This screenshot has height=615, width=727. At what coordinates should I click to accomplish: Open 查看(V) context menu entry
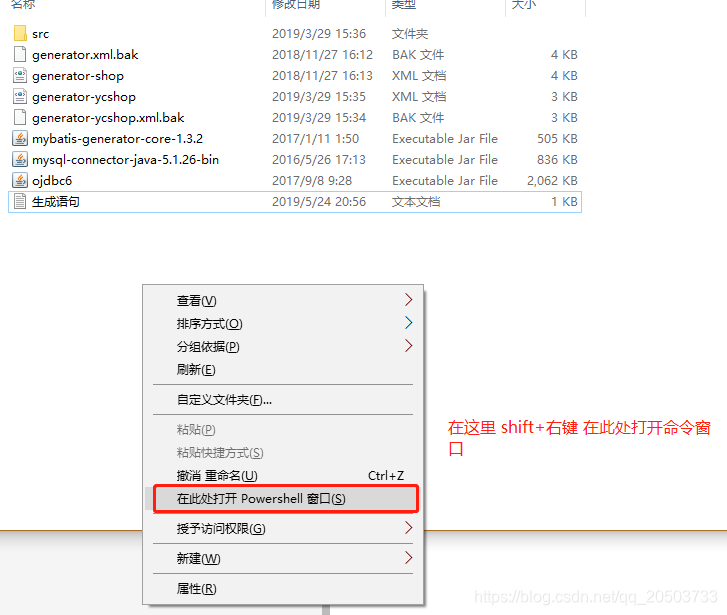[x=283, y=301]
